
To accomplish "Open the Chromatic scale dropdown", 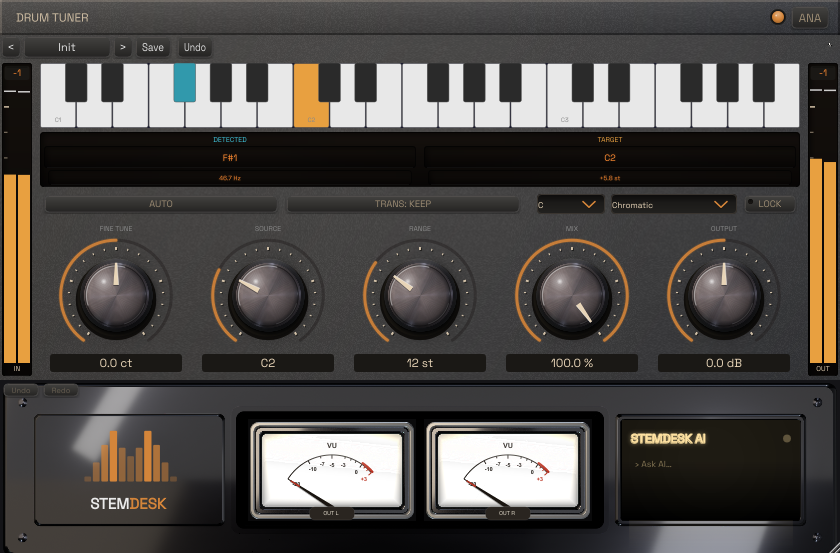I will click(x=673, y=205).
